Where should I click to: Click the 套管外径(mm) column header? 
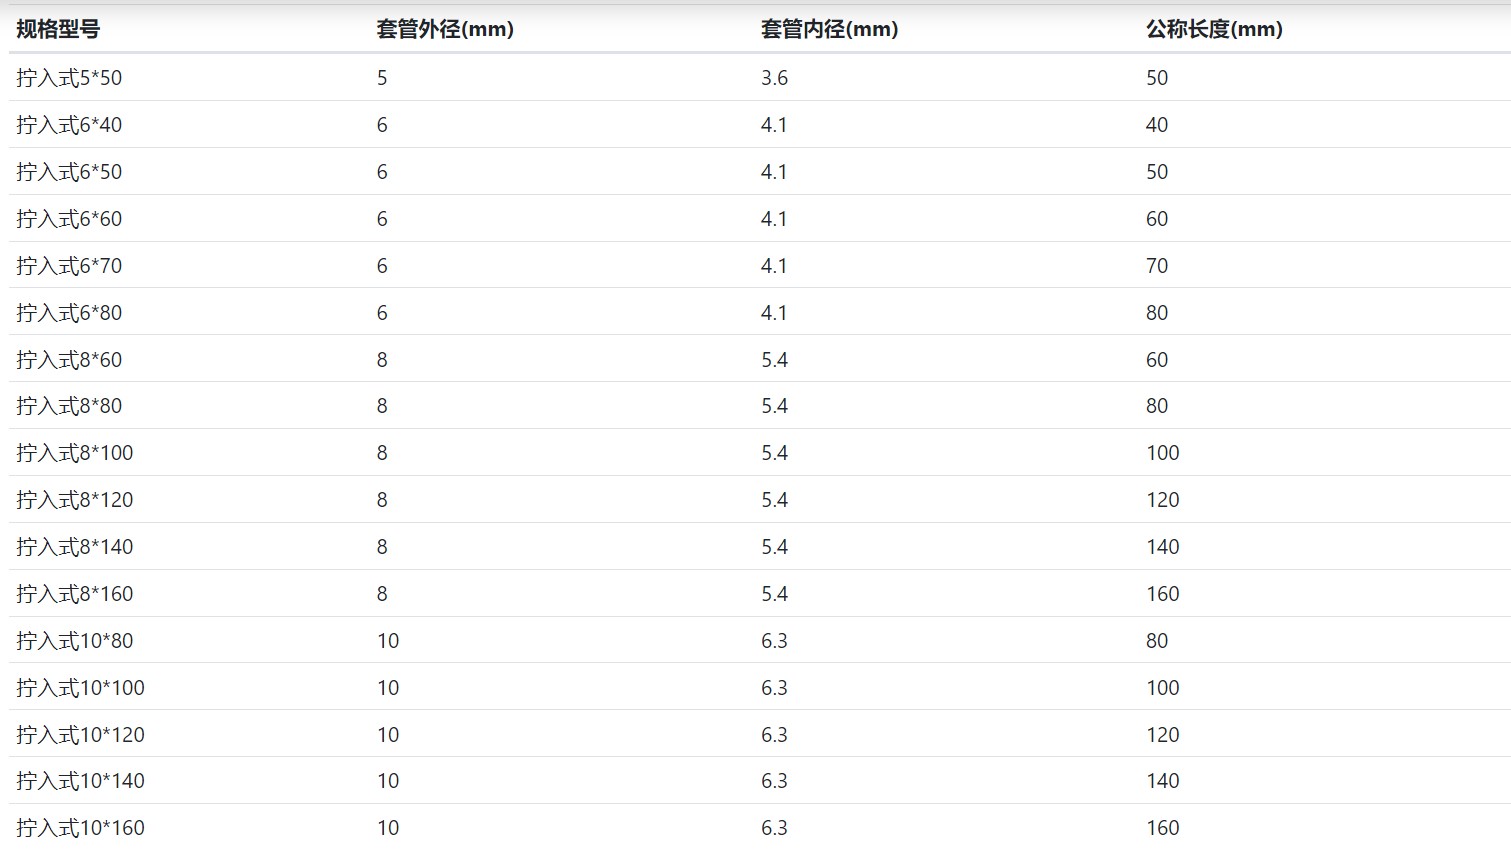point(445,29)
